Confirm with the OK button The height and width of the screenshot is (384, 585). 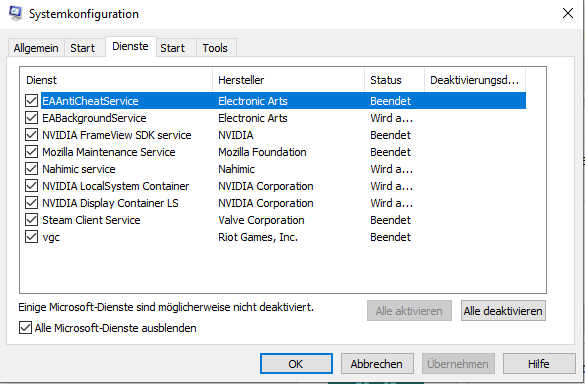point(296,364)
